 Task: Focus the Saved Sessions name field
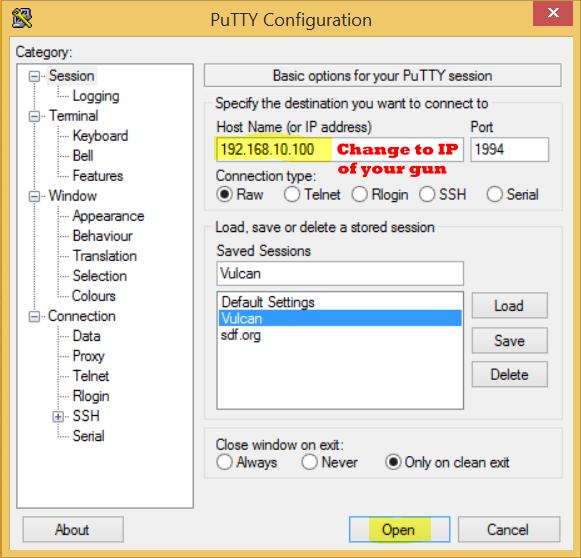340,273
